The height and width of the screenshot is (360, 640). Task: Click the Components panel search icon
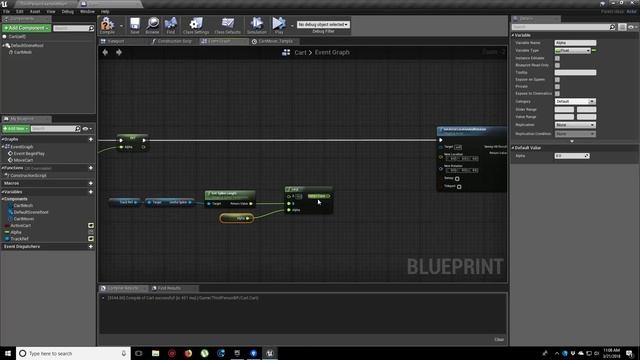[x=91, y=28]
